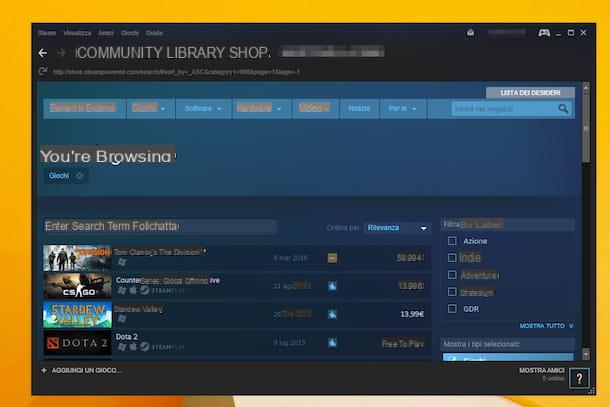
Task: Open the Guida menu
Action: tap(154, 33)
